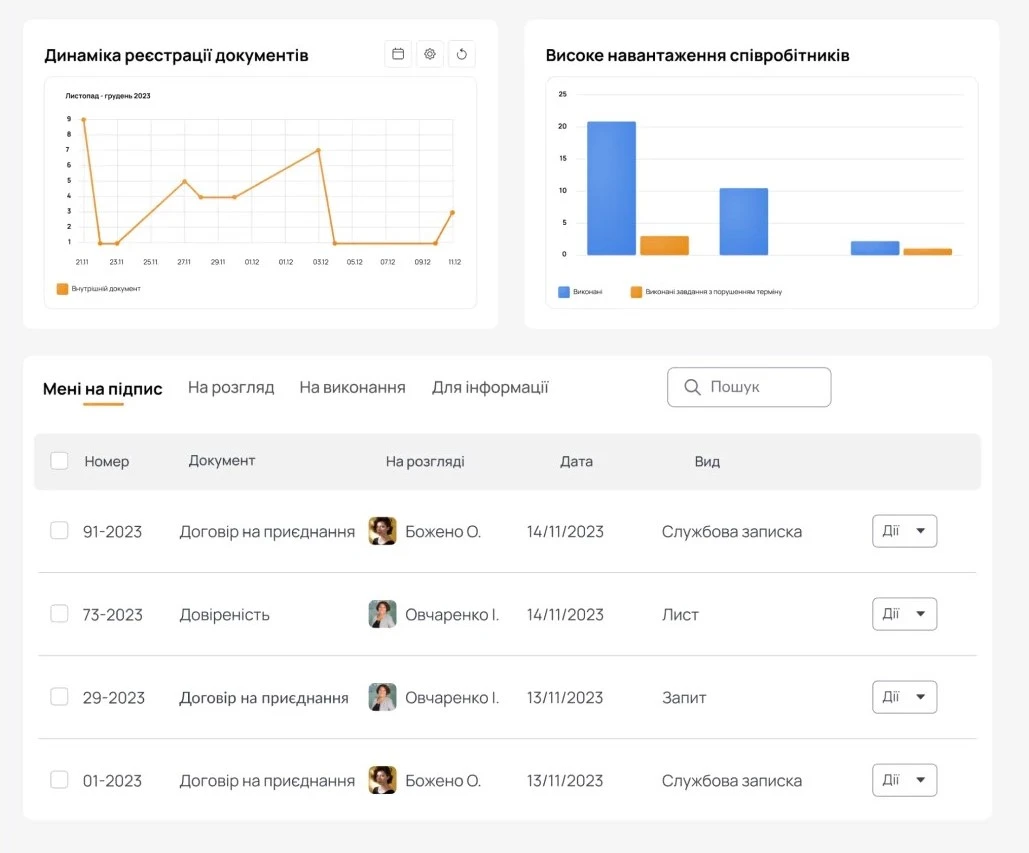
Task: Check the box for document 73-2023
Action: (x=59, y=614)
